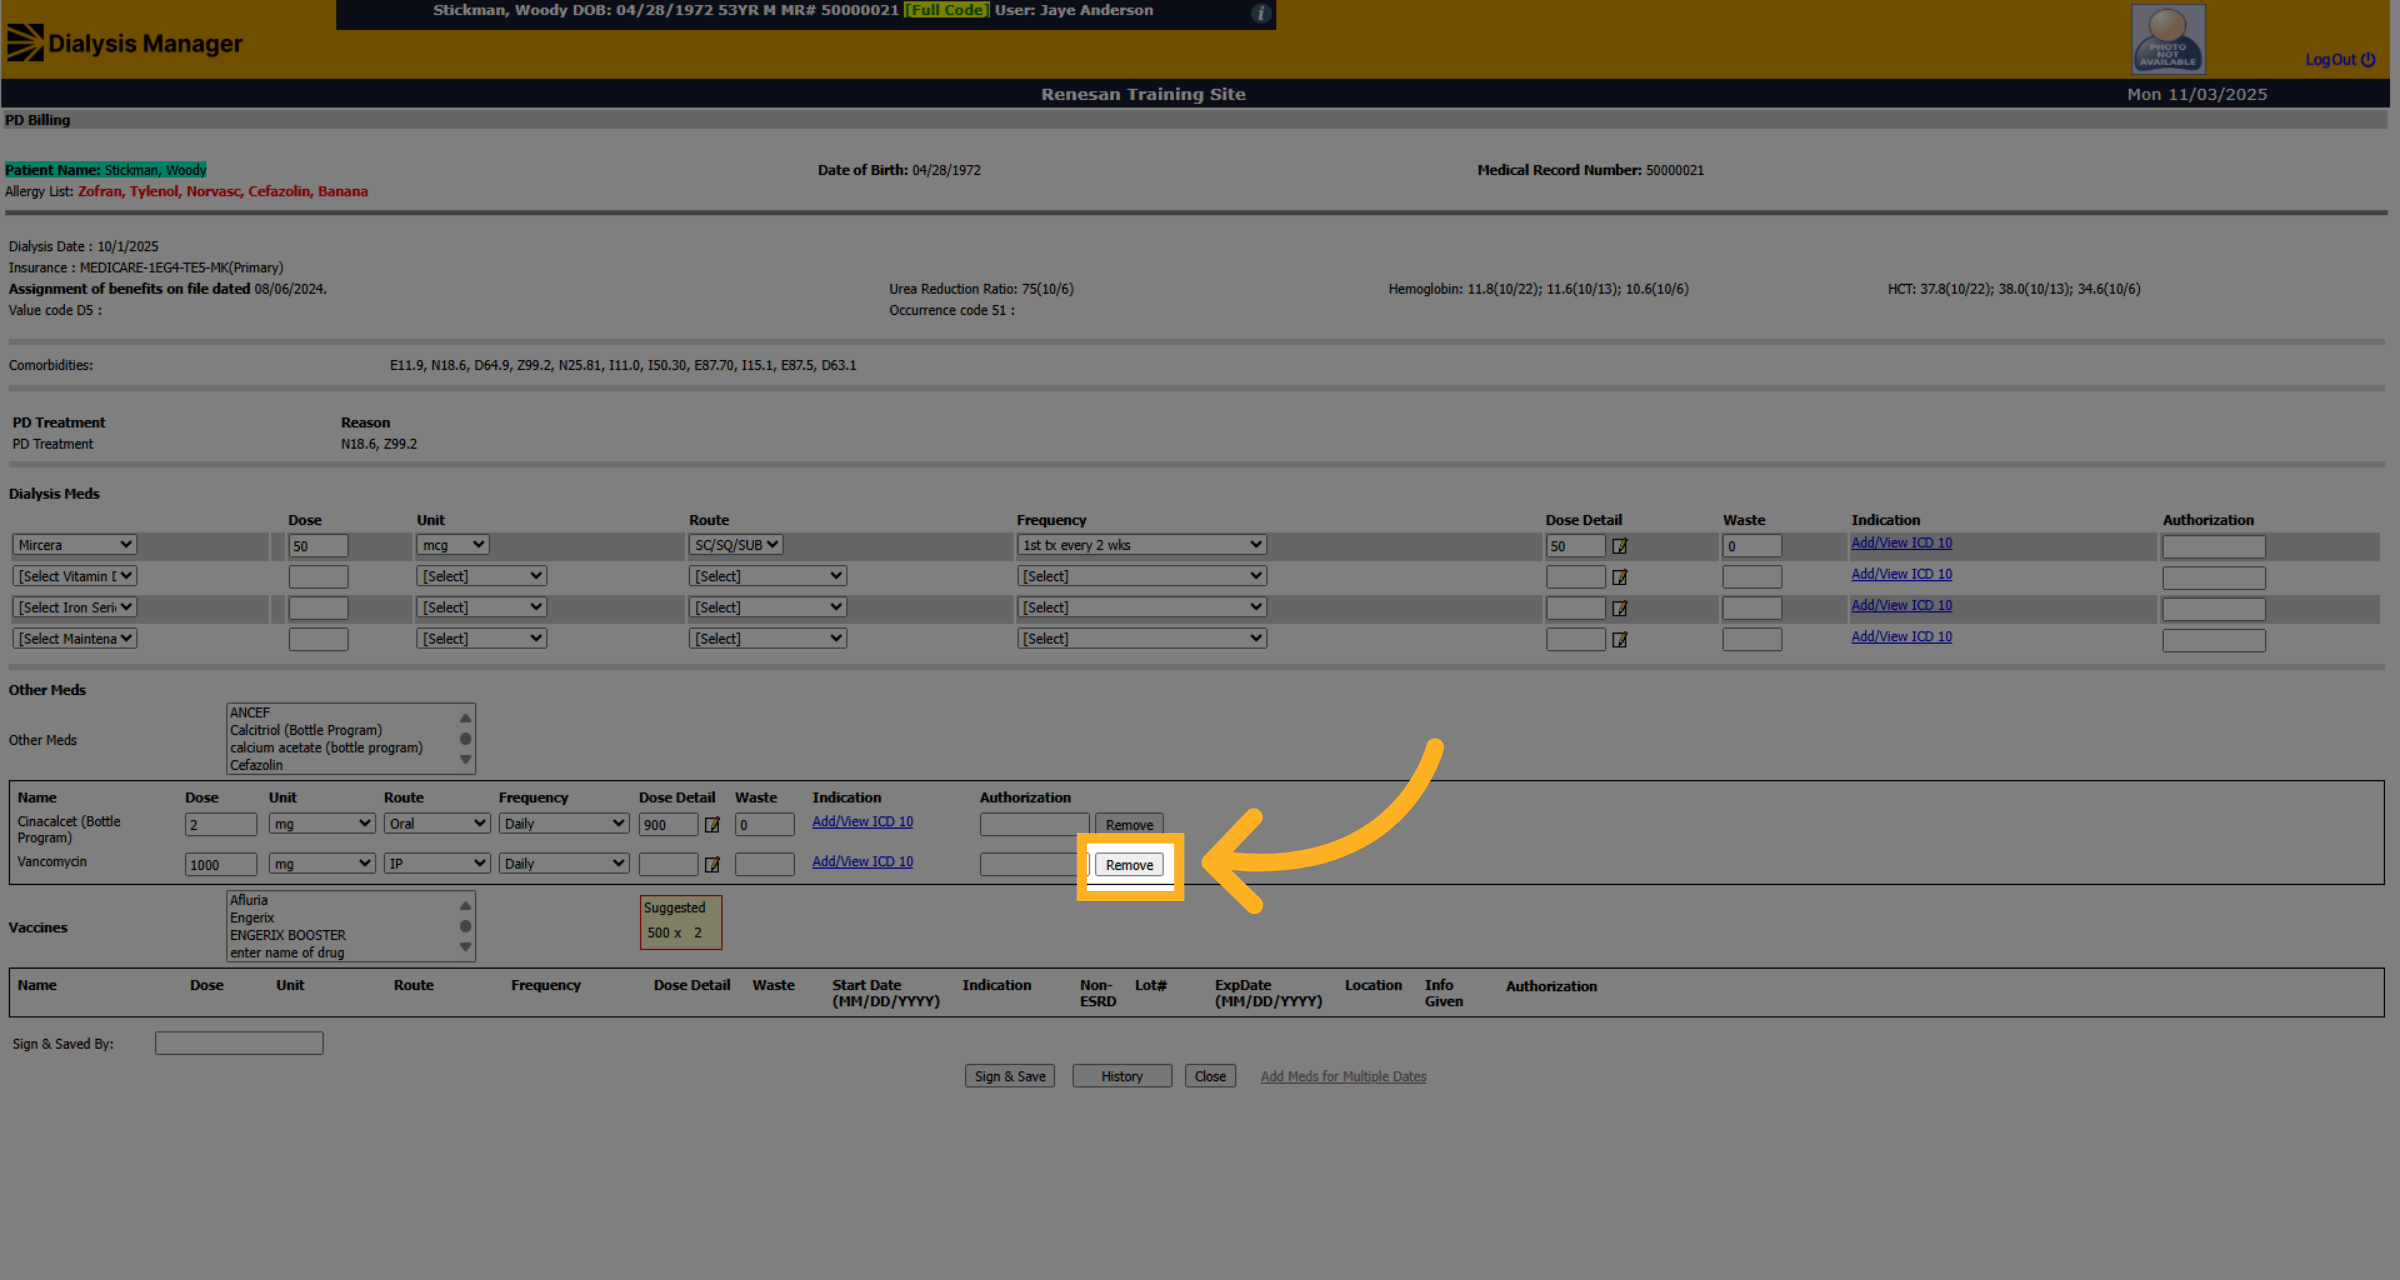Open Iron Series row dose detail edit icon
This screenshot has height=1280, width=2400.
pos(1620,608)
